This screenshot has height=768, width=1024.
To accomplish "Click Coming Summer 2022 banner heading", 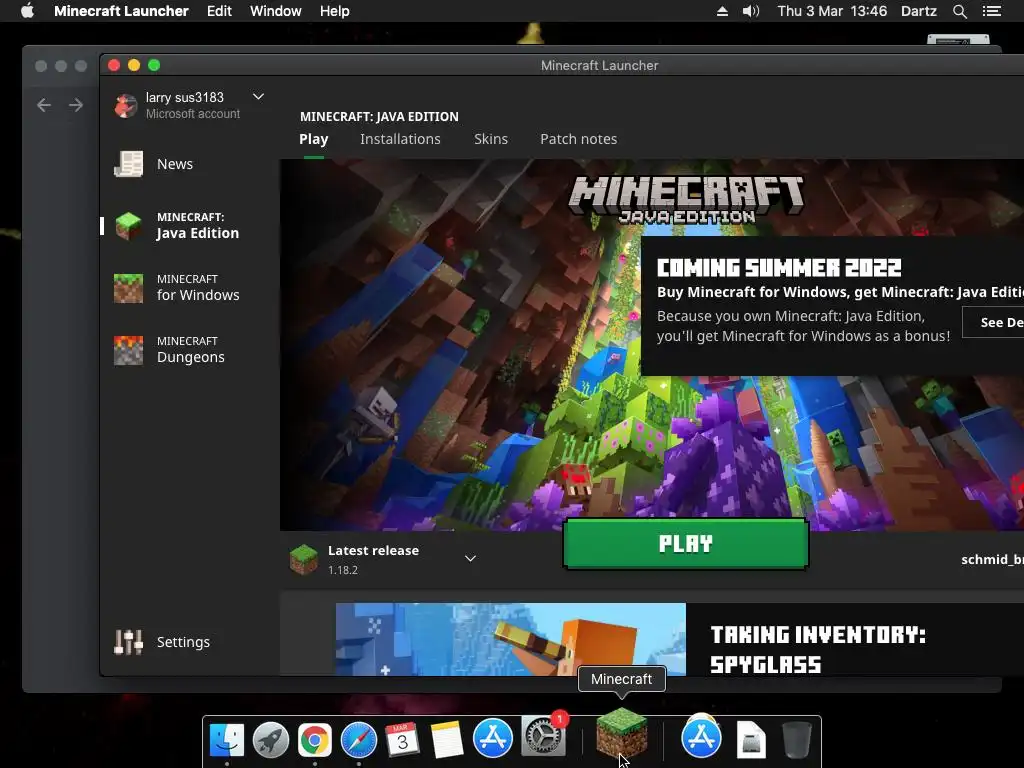I will 778,268.
